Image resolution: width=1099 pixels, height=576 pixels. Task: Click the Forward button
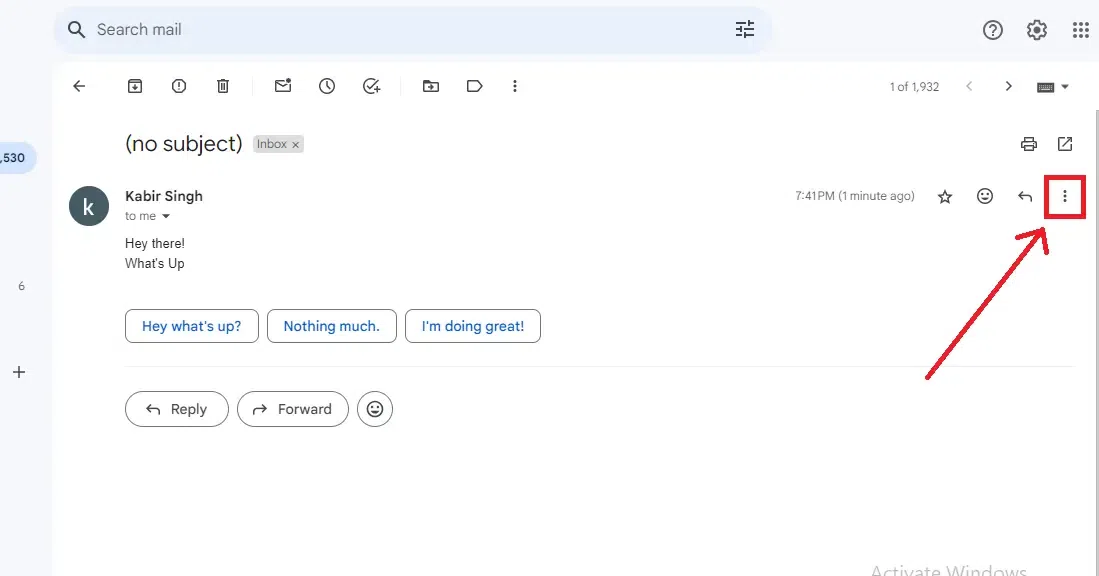click(293, 409)
